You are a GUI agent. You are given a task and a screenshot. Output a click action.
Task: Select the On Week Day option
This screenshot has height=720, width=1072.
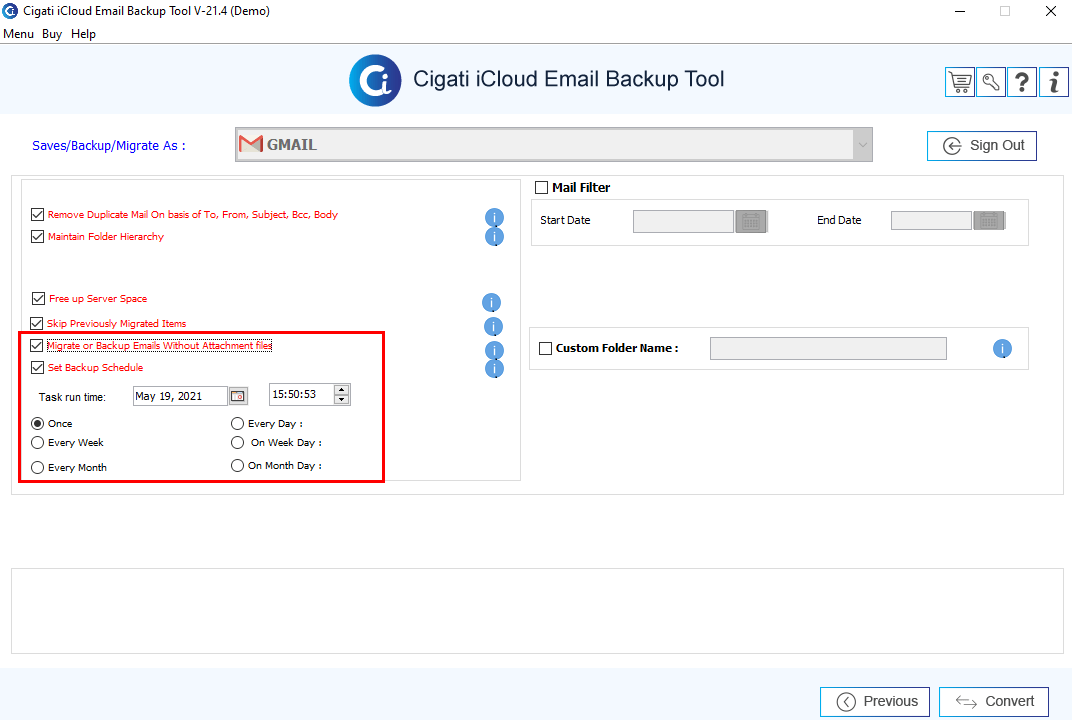237,443
